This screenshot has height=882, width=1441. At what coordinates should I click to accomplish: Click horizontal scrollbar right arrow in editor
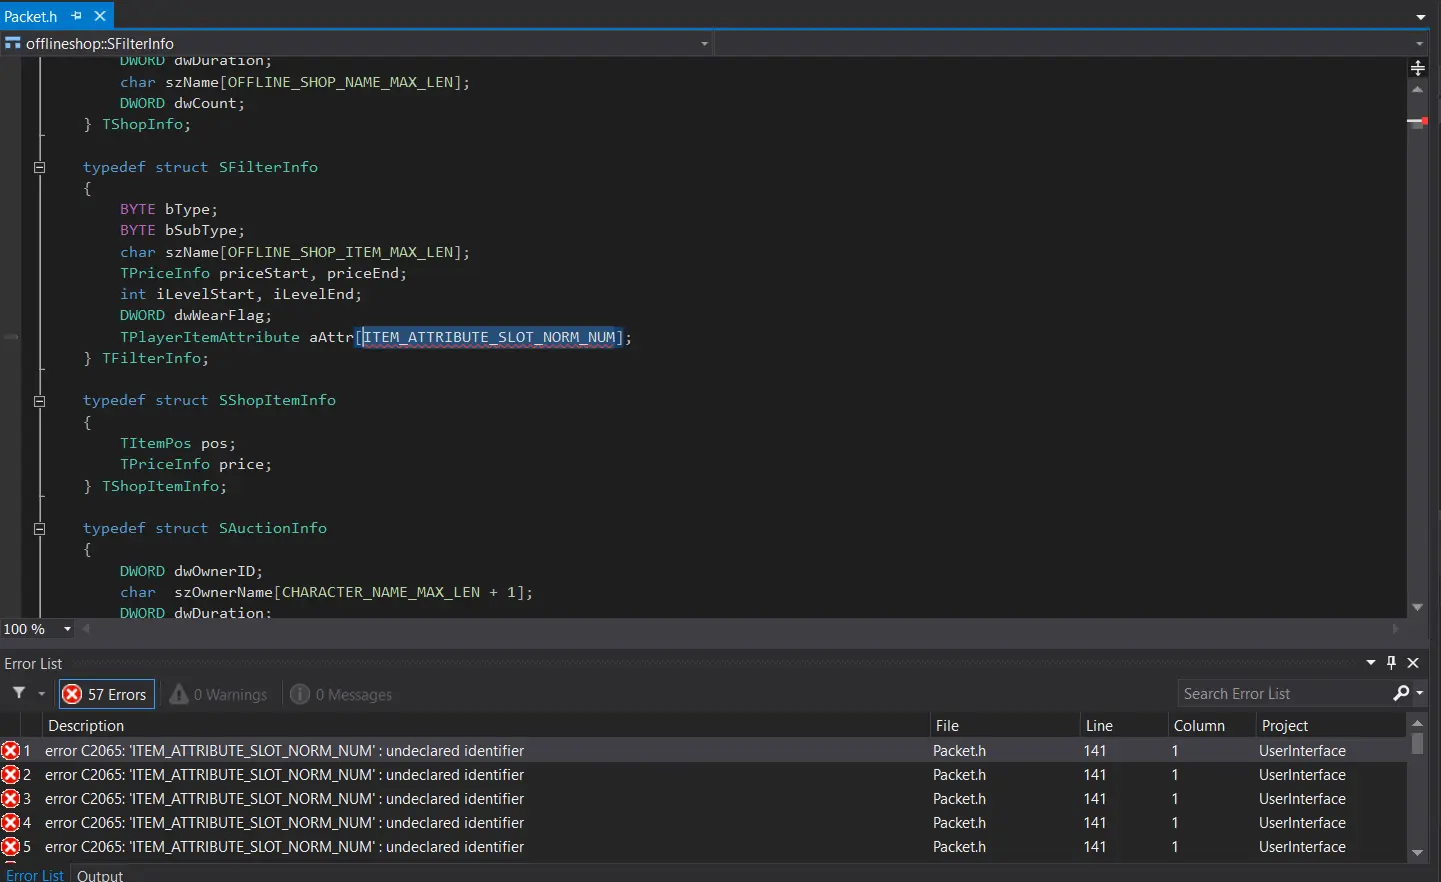coord(1396,630)
